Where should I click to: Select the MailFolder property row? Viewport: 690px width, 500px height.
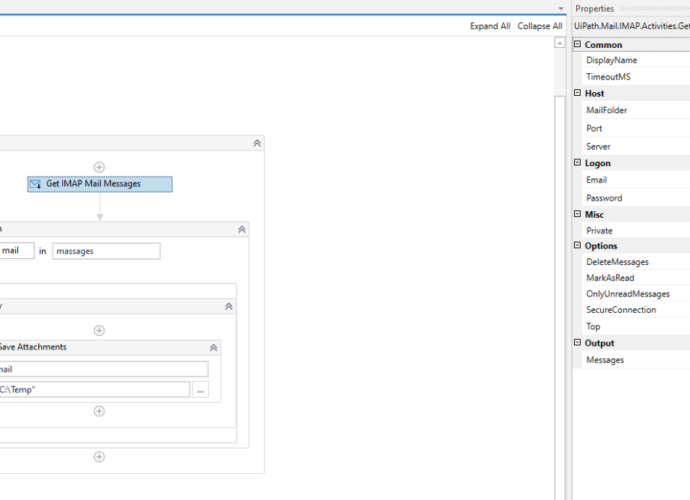tap(630, 110)
